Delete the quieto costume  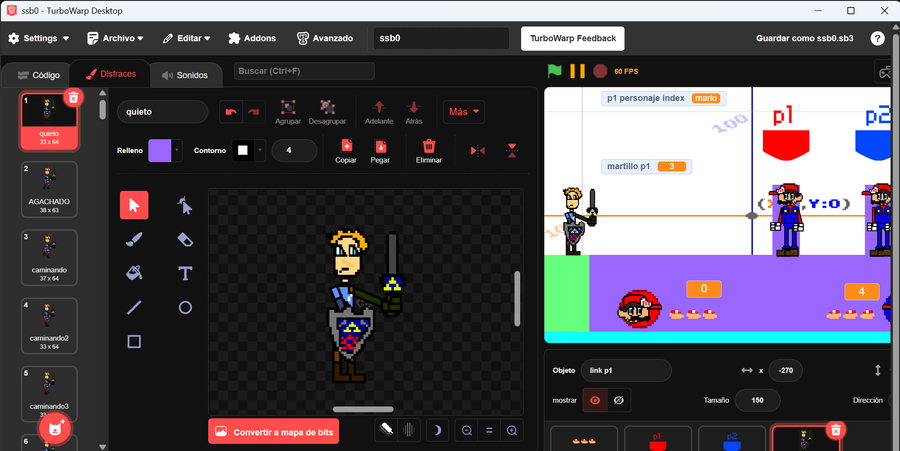pos(73,98)
